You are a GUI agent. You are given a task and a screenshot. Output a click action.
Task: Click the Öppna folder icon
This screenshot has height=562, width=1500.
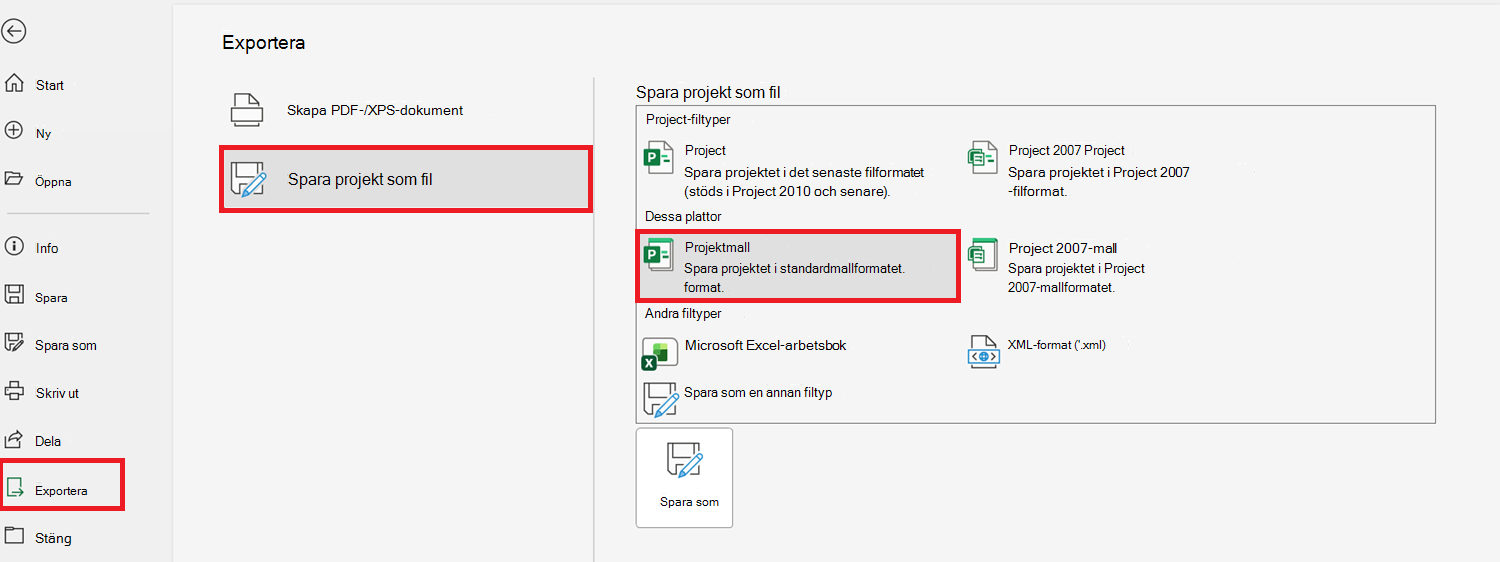[x=14, y=180]
